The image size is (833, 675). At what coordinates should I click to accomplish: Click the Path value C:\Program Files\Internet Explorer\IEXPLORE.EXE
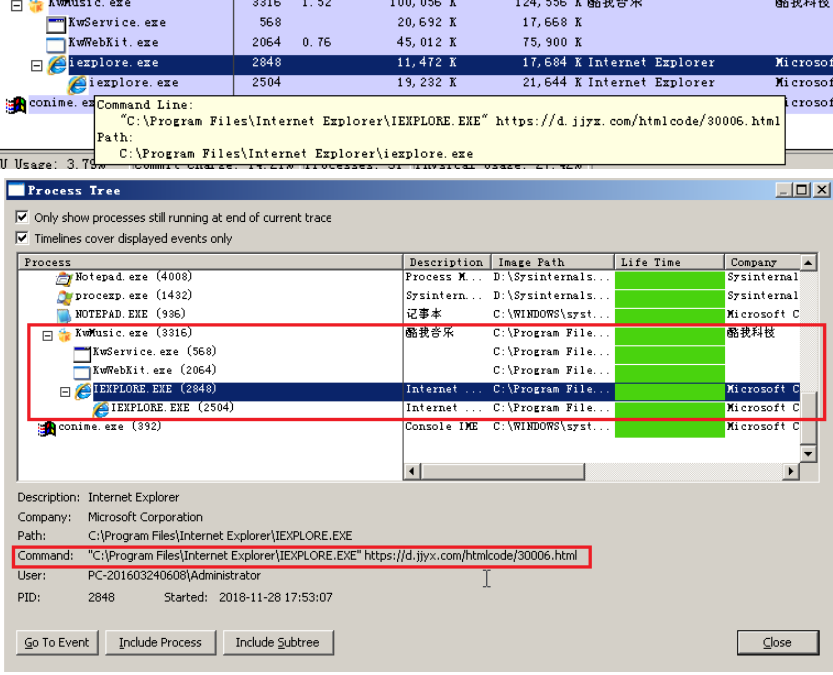click(x=220, y=536)
